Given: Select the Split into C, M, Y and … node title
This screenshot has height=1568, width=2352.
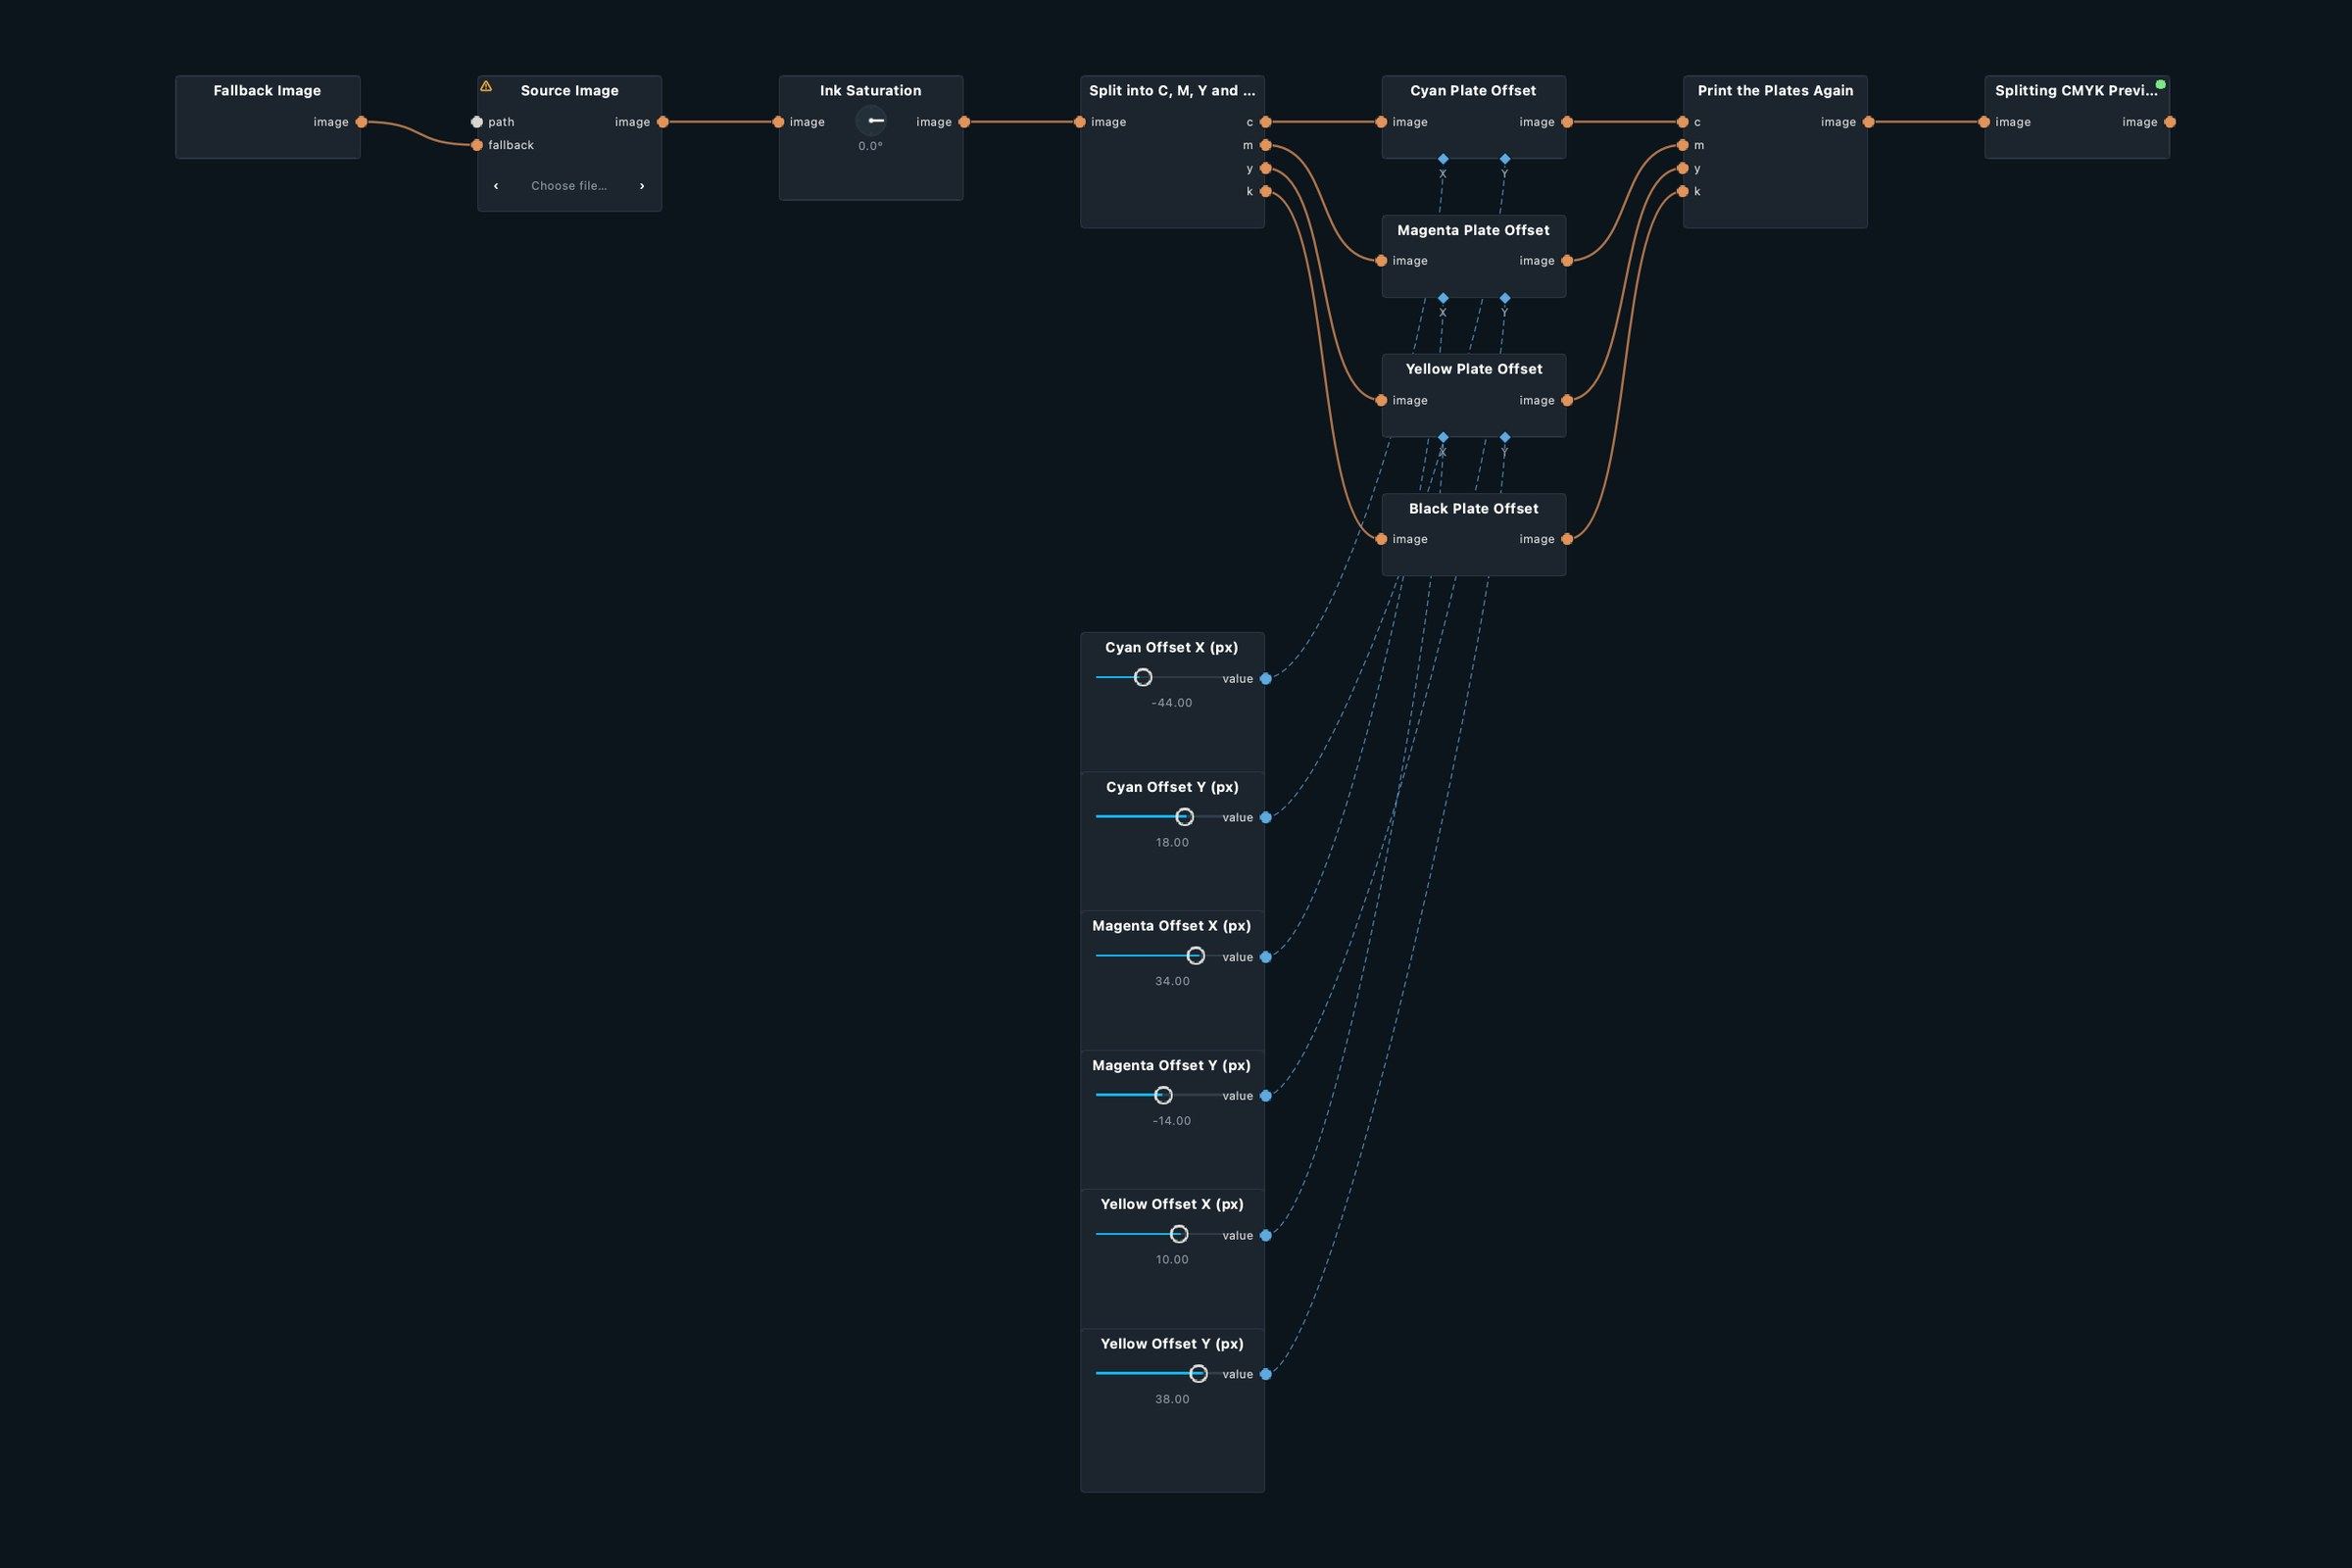Looking at the screenshot, I should [1172, 90].
